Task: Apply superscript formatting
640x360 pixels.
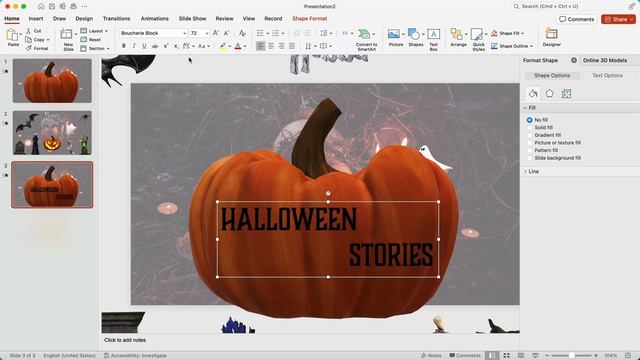Action: (166, 46)
